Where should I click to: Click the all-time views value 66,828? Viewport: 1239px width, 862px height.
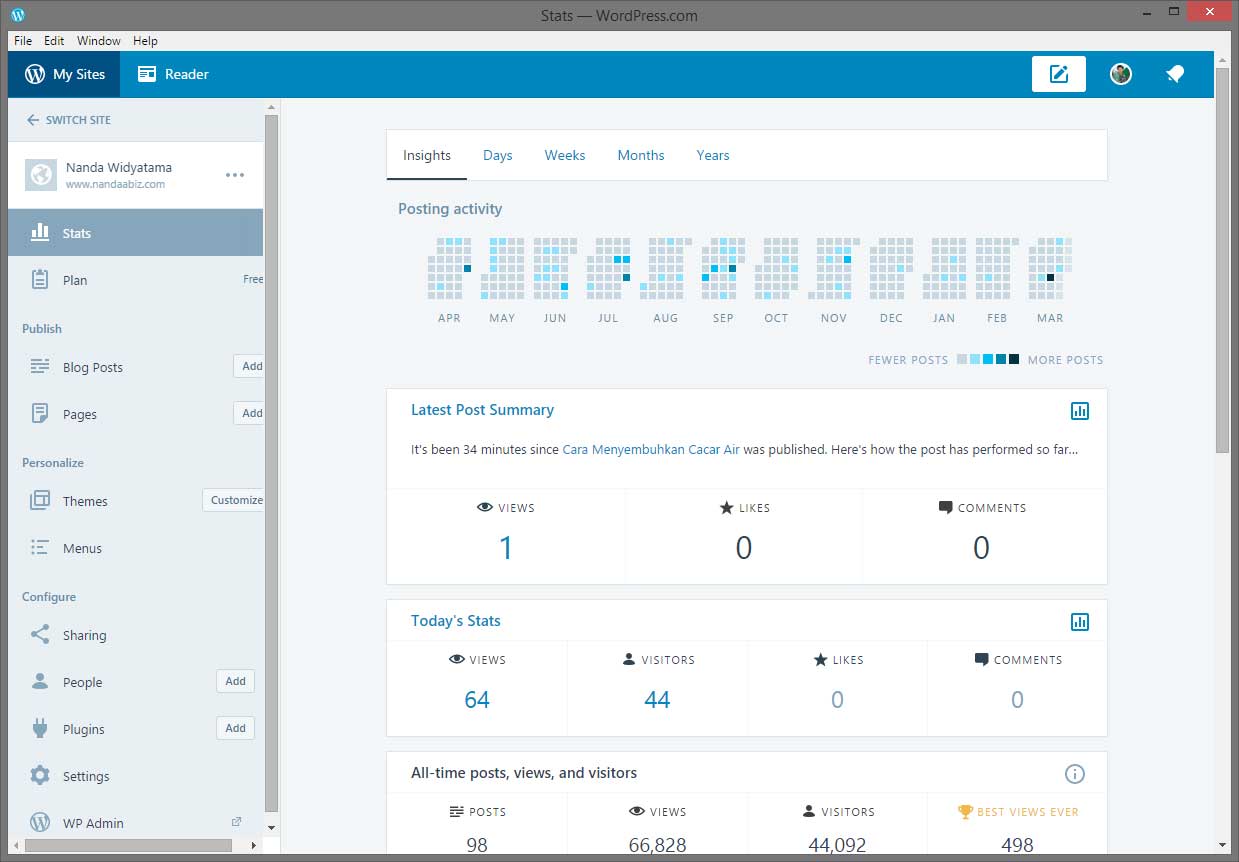point(657,845)
